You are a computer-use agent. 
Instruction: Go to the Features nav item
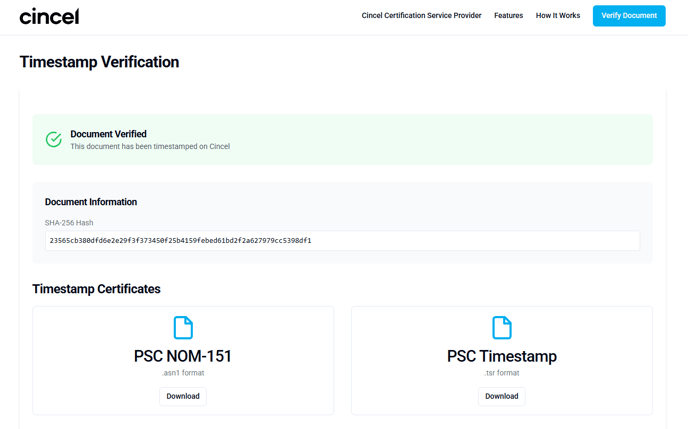(508, 16)
